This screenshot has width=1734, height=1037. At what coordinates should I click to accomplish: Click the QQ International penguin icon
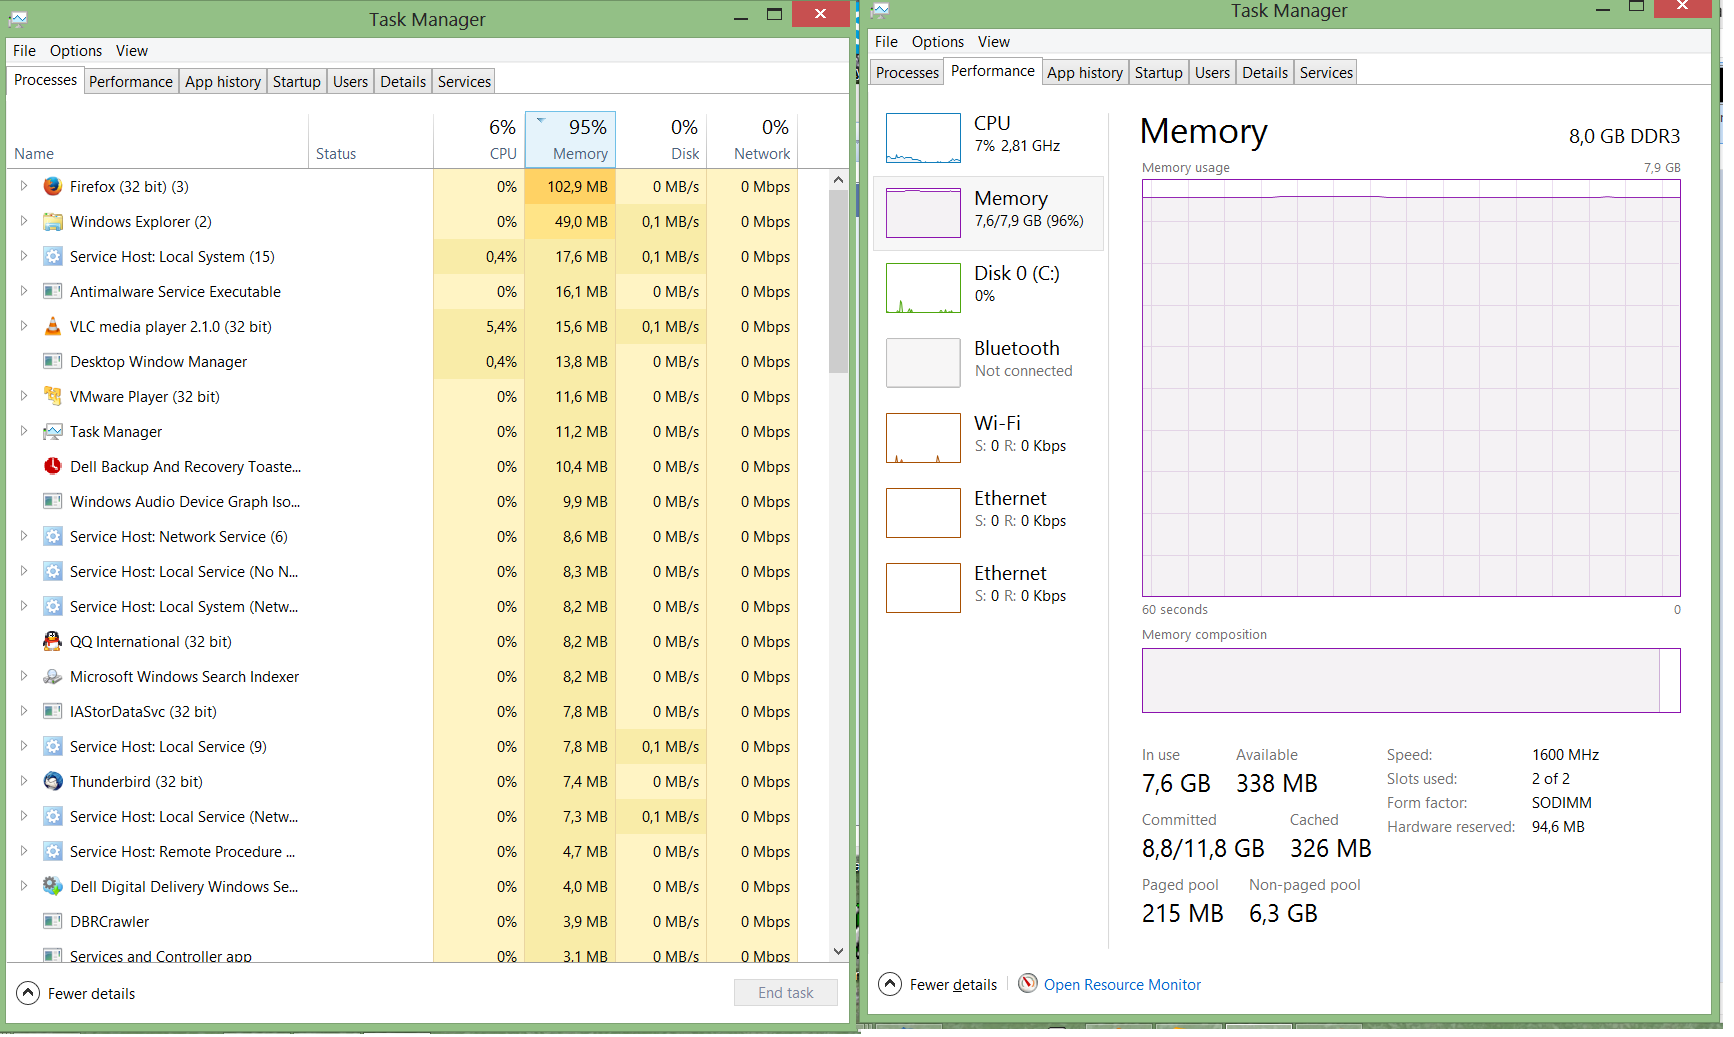coord(53,641)
